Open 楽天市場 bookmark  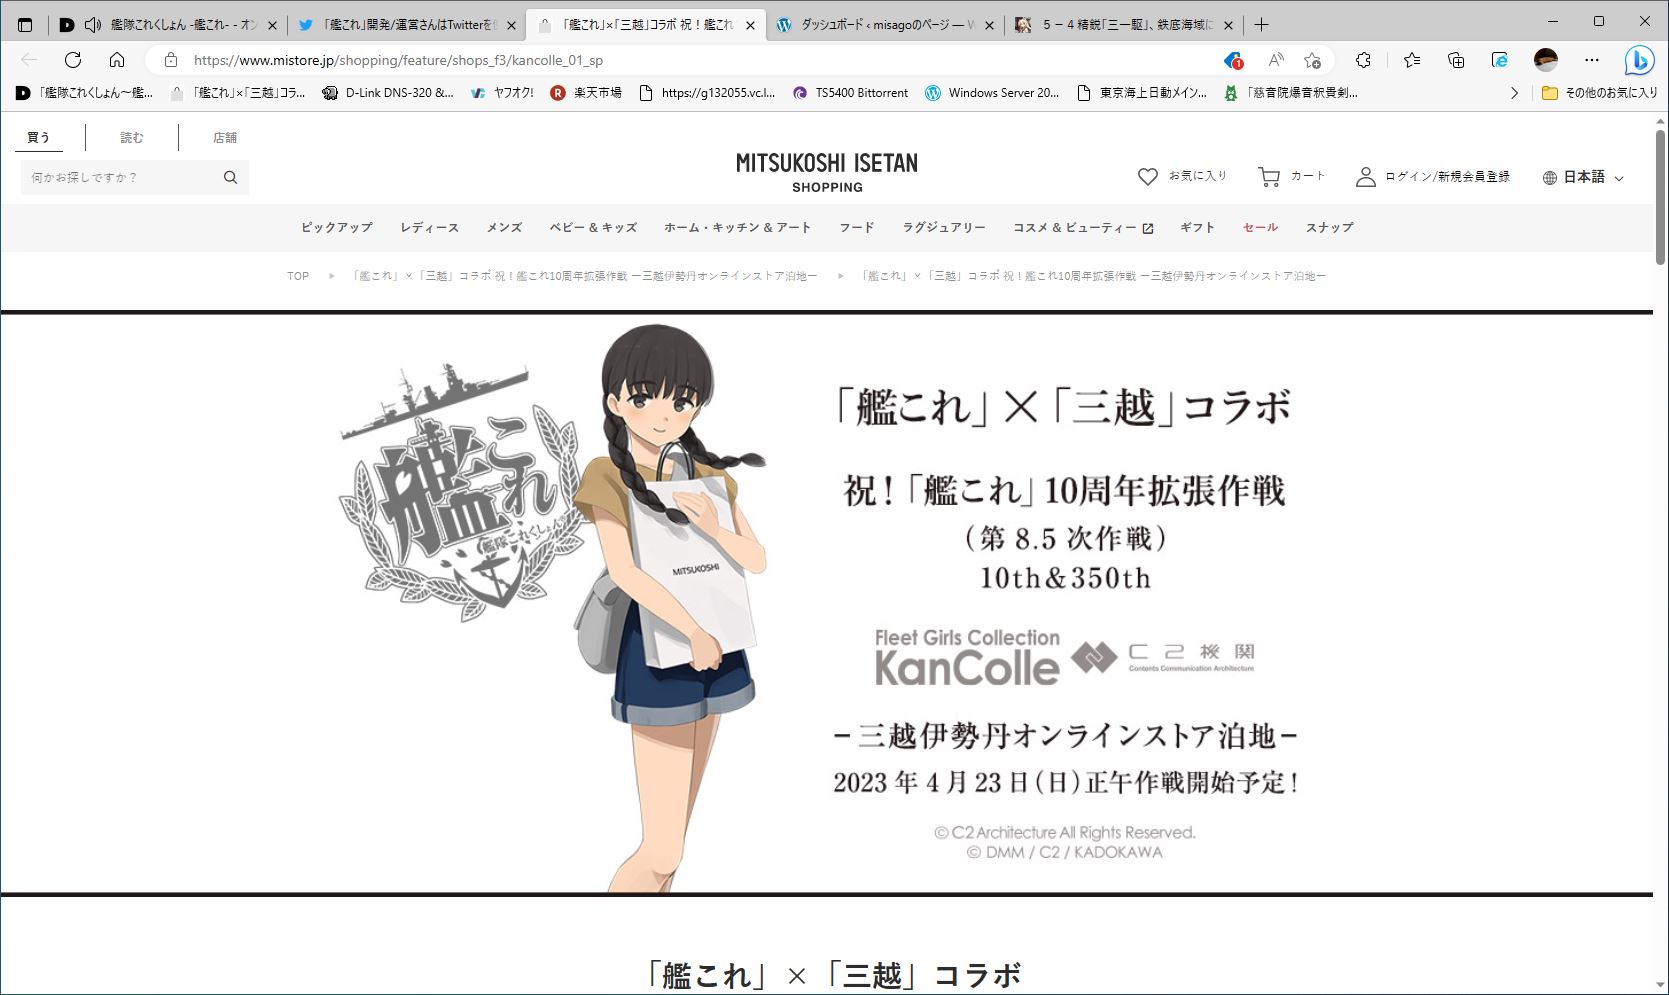[586, 93]
